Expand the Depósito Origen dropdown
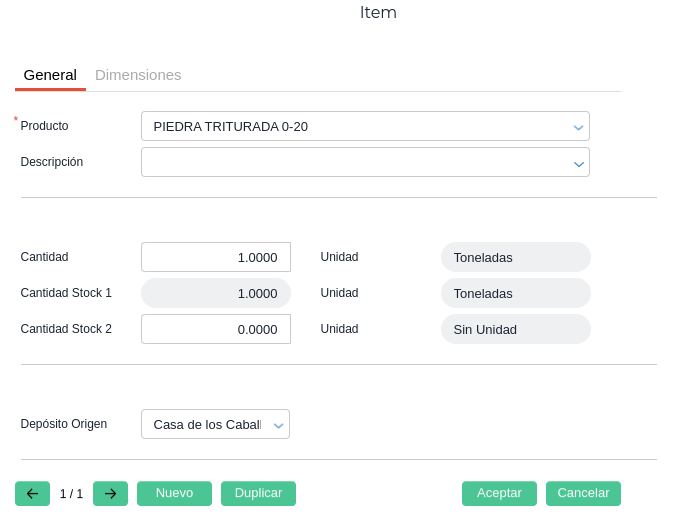Screen dimensions: 677x520 point(279,425)
